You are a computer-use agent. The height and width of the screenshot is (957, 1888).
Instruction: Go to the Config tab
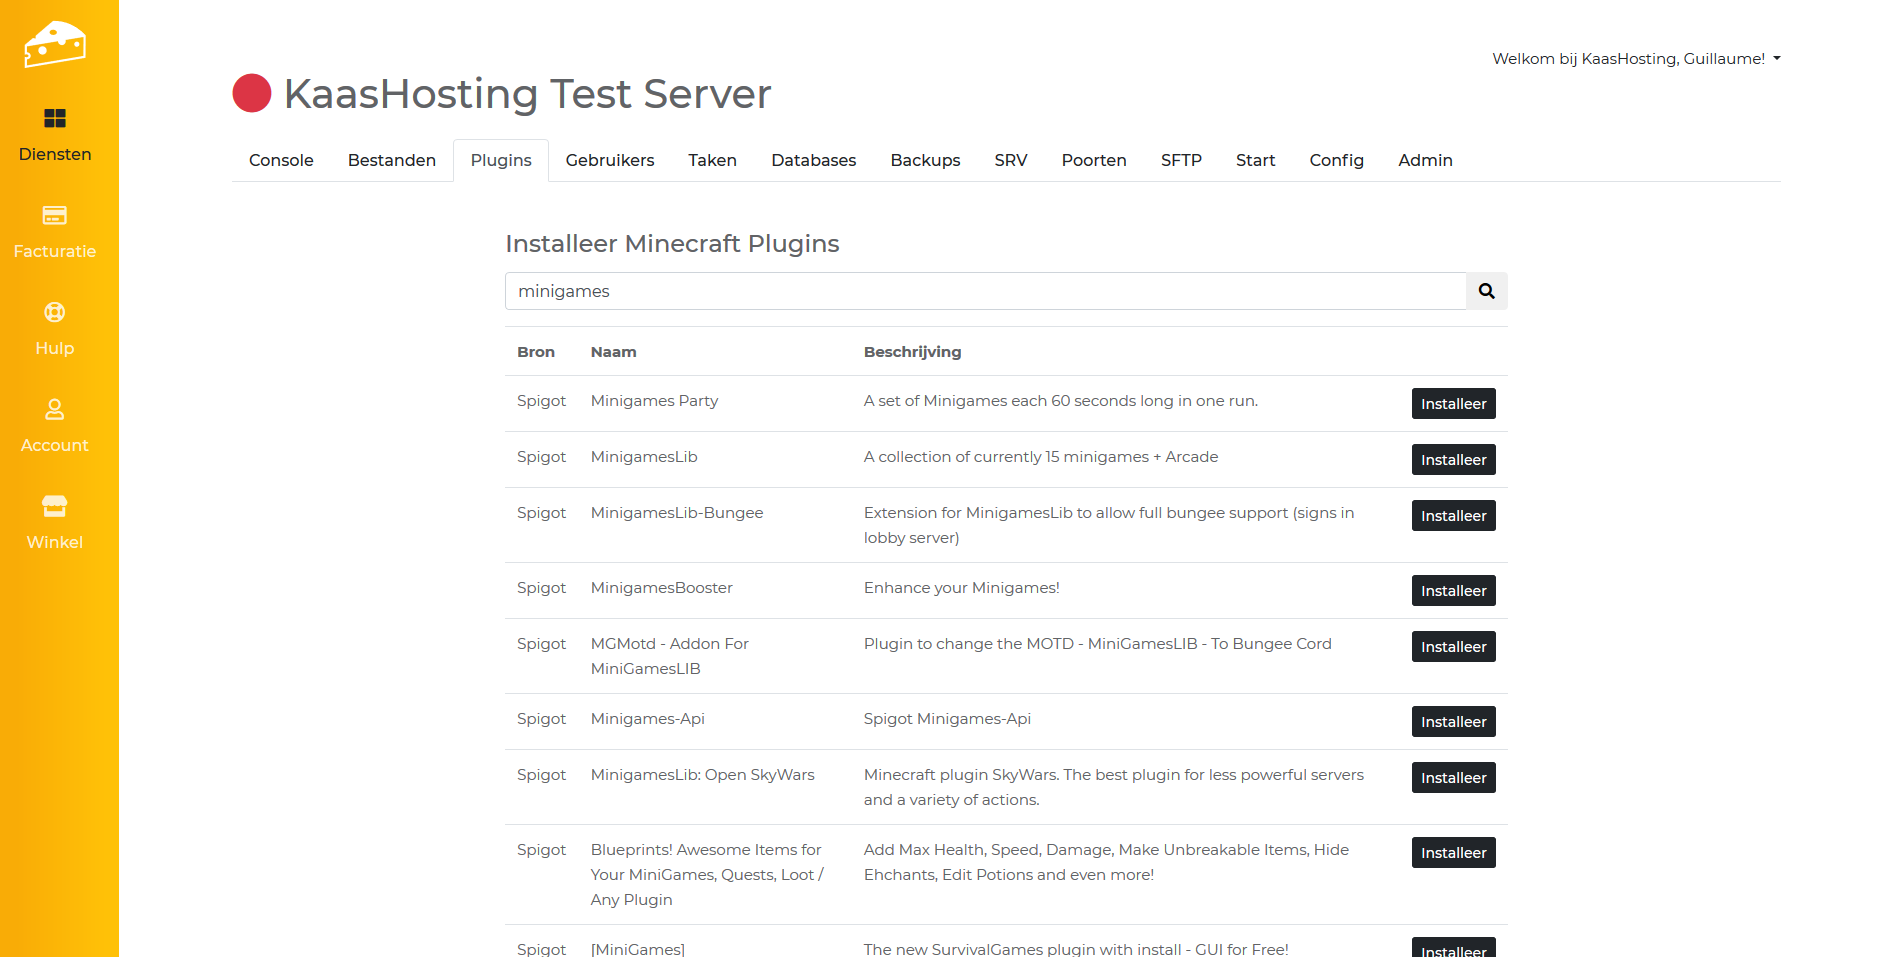tap(1336, 161)
